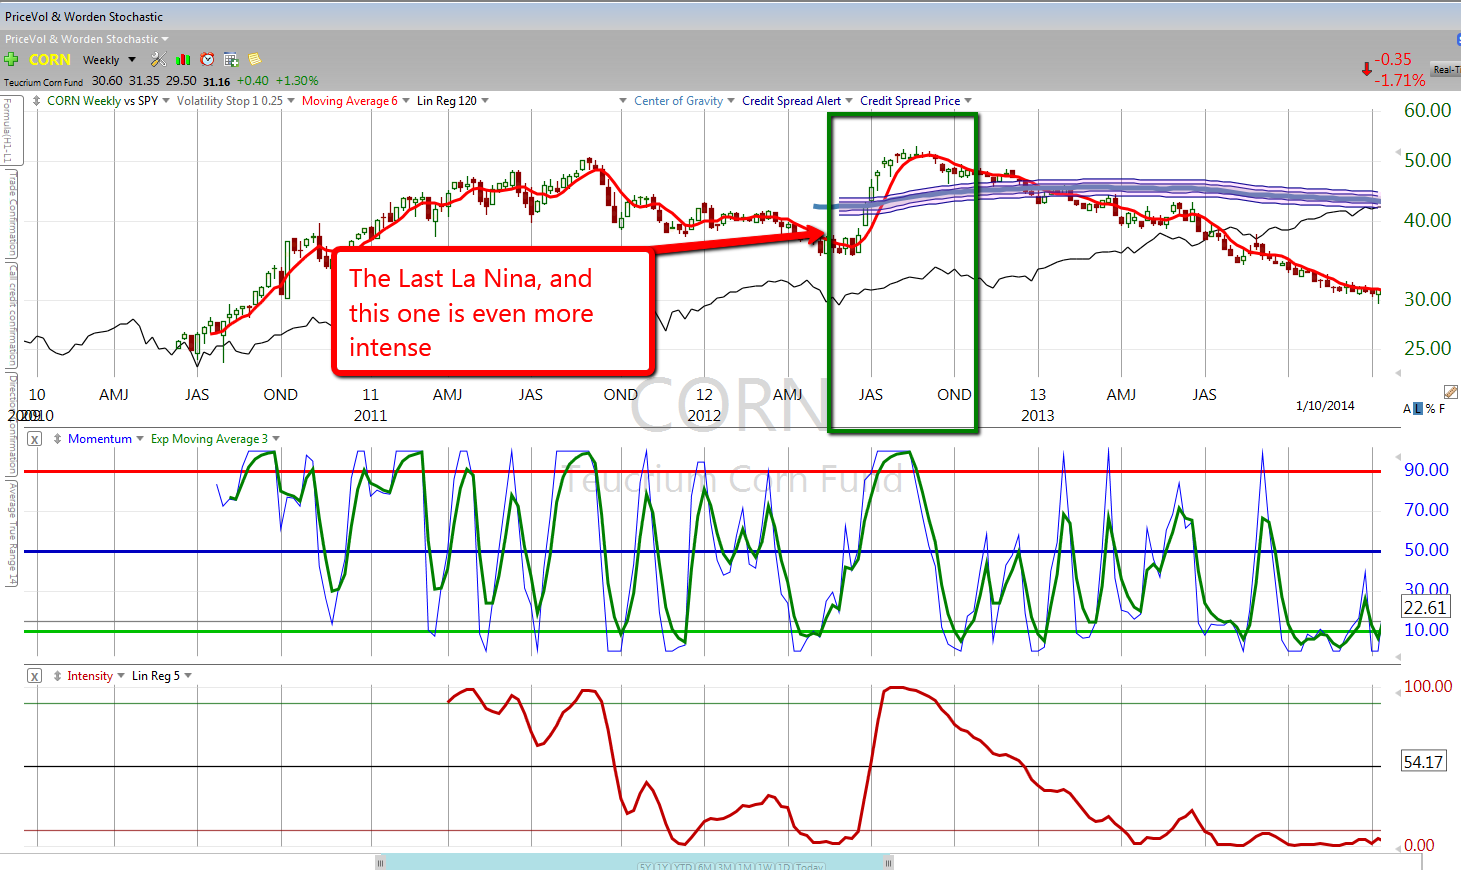Close the Intensity pane with its X
This screenshot has height=870, width=1461.
(x=34, y=676)
